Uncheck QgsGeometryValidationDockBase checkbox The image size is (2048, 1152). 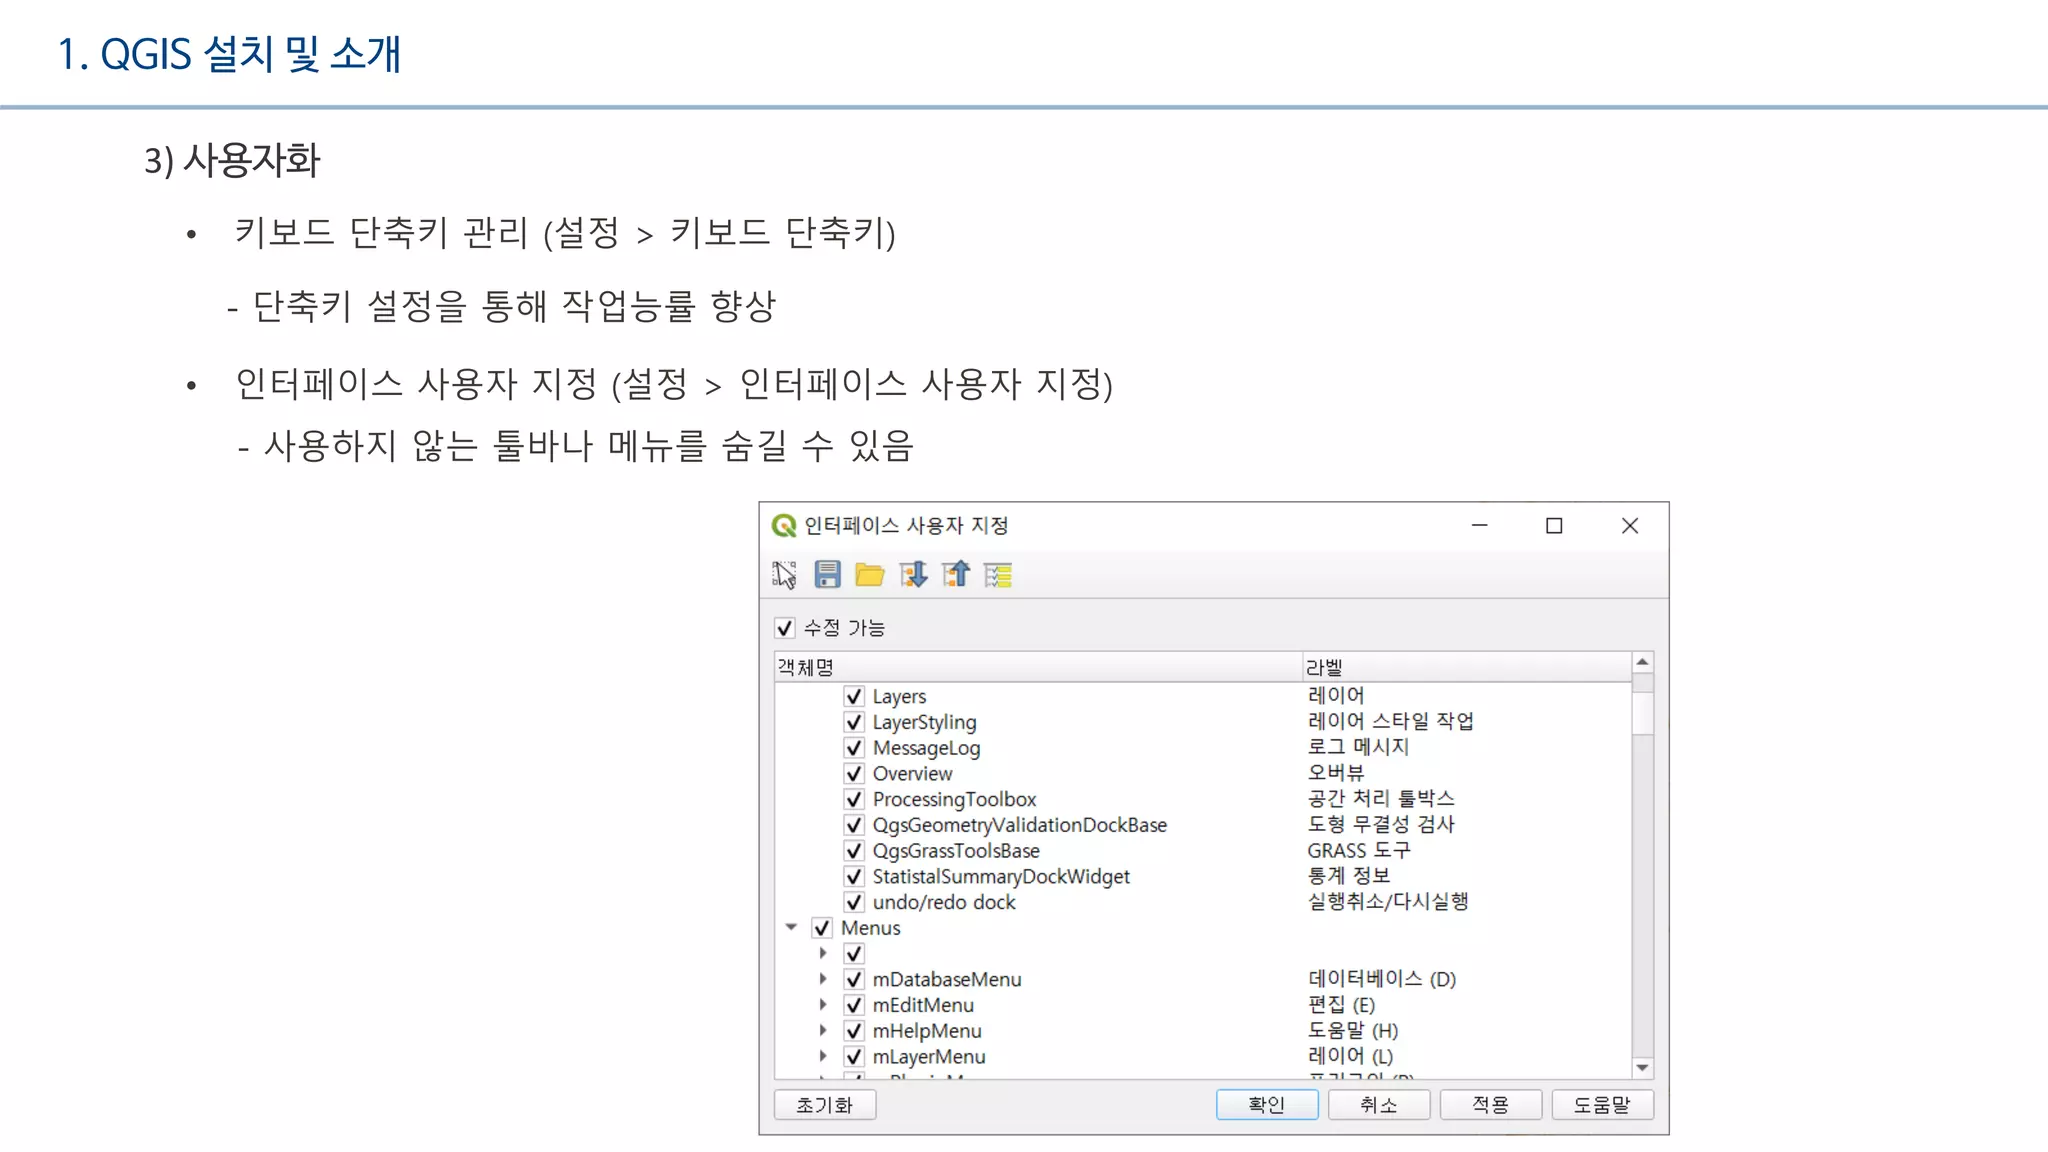coord(854,825)
